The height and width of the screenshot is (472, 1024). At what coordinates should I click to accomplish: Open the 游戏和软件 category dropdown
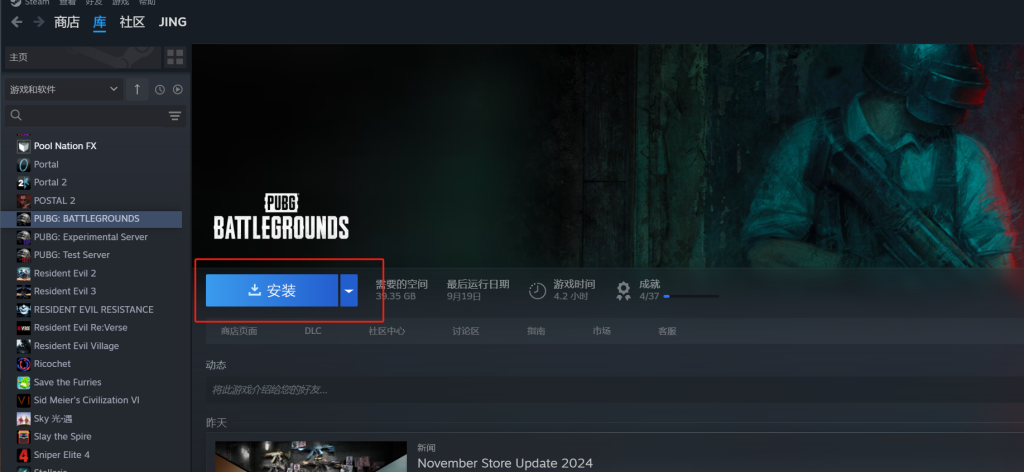point(64,89)
